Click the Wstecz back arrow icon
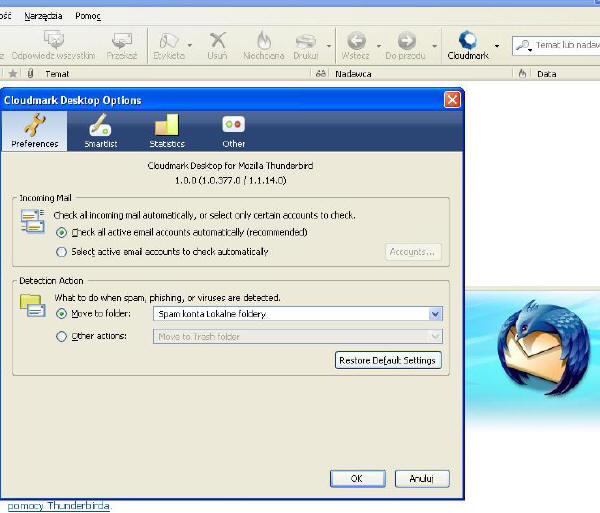The width and height of the screenshot is (600, 513). pos(355,45)
